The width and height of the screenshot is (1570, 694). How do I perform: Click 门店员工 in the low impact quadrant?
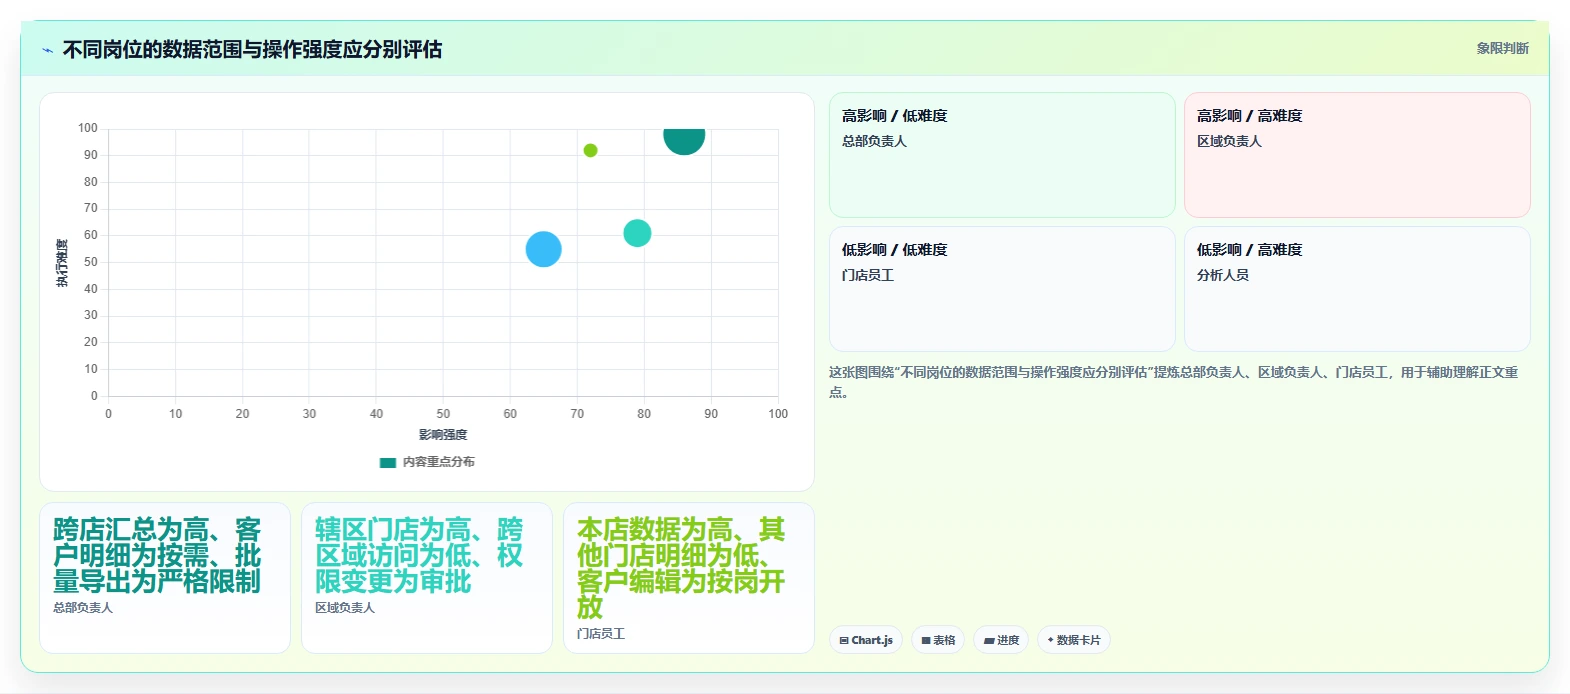867,275
